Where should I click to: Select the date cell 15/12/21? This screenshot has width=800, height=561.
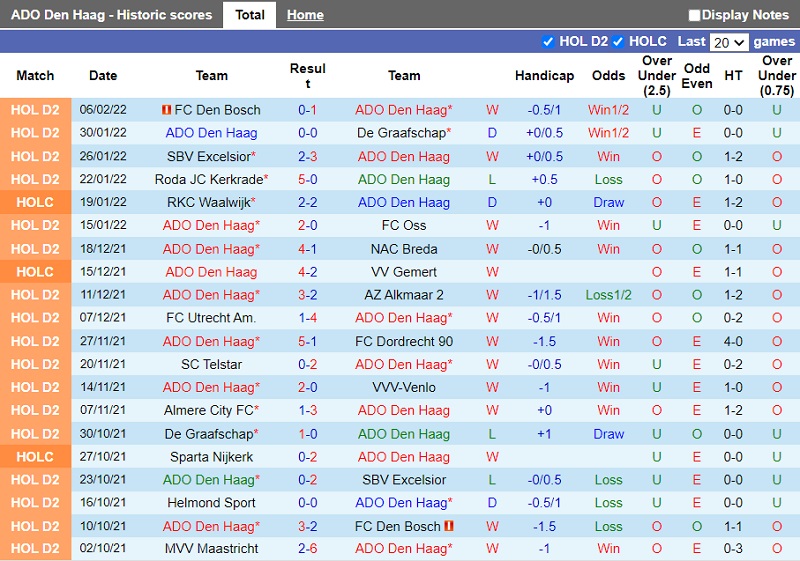point(103,272)
